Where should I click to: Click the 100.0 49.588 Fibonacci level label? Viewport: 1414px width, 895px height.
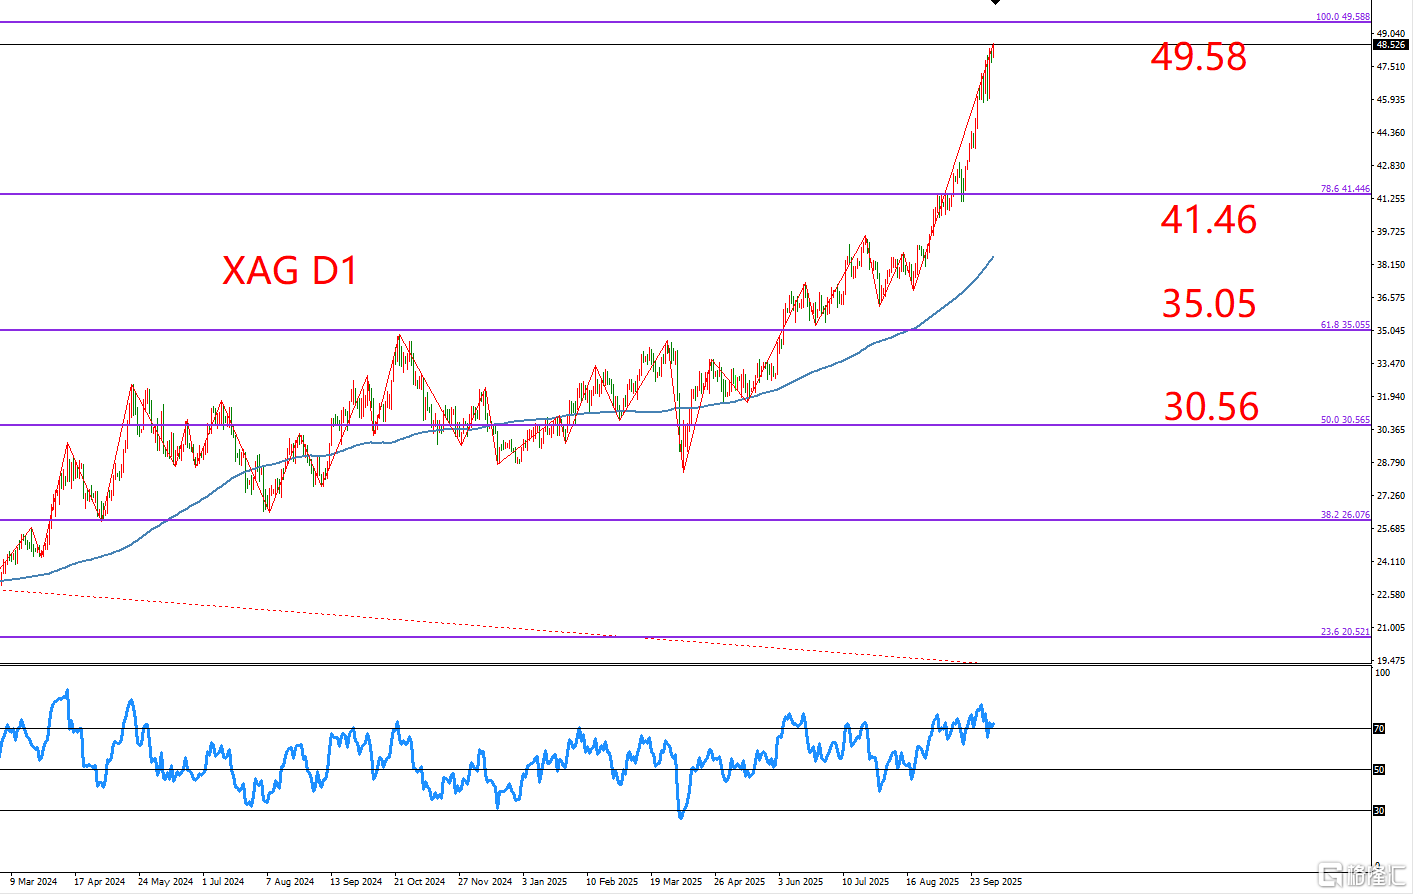(1342, 17)
